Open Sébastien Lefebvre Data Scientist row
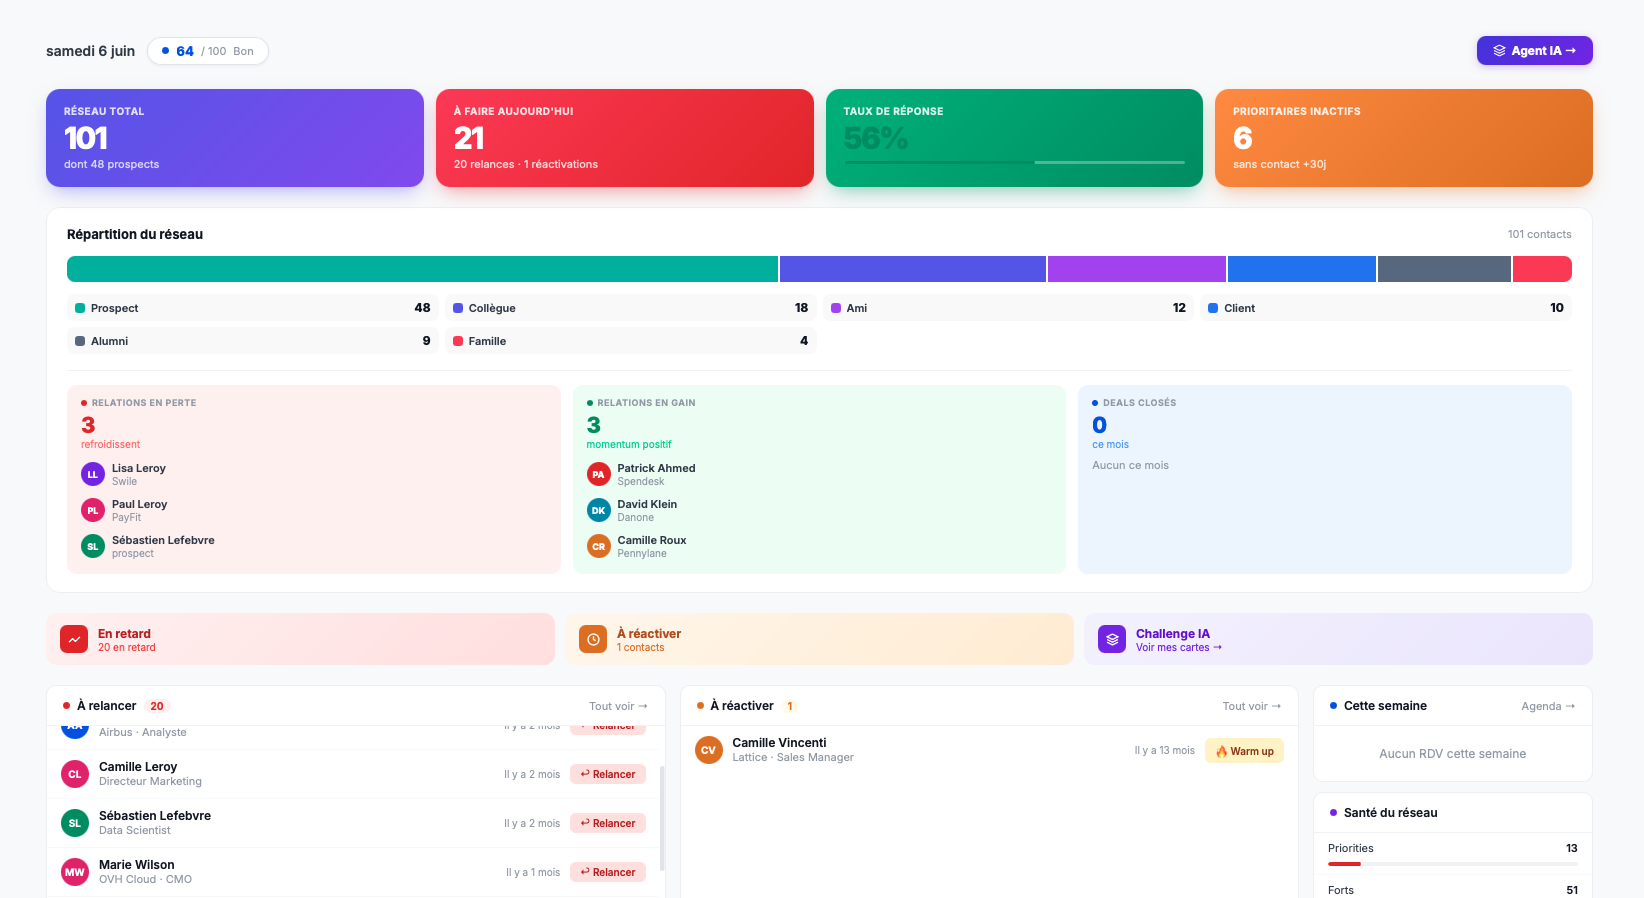The width and height of the screenshot is (1644, 898). tap(354, 823)
